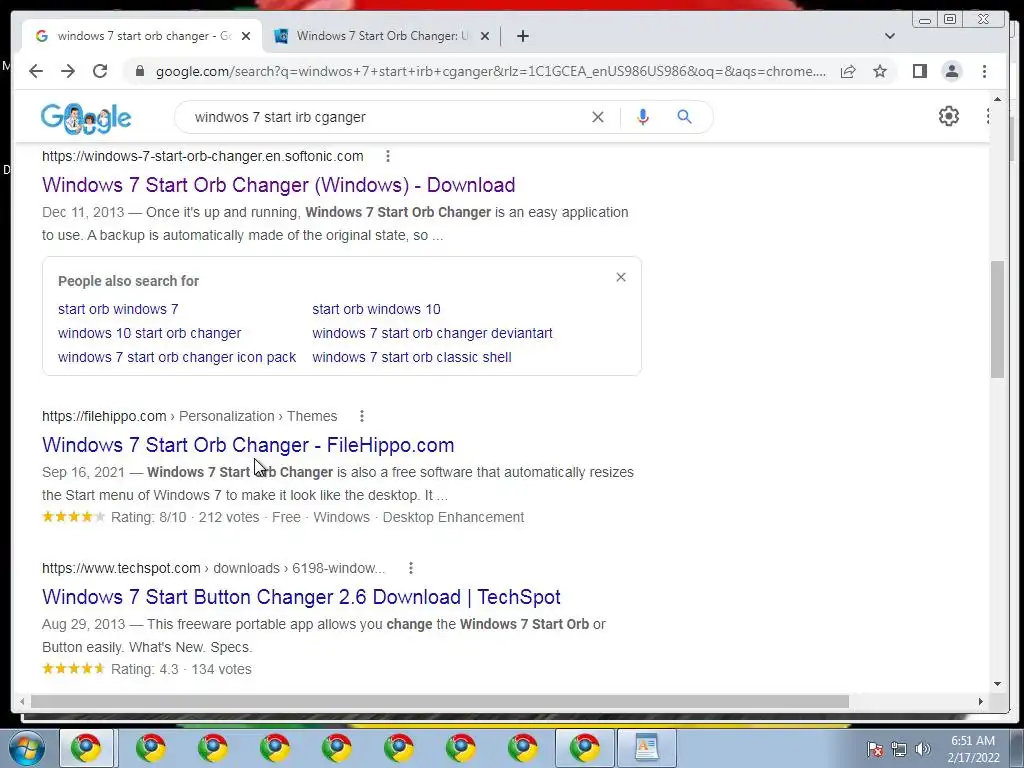Click the techspot.com breadcrumb URL text

pyautogui.click(x=214, y=568)
